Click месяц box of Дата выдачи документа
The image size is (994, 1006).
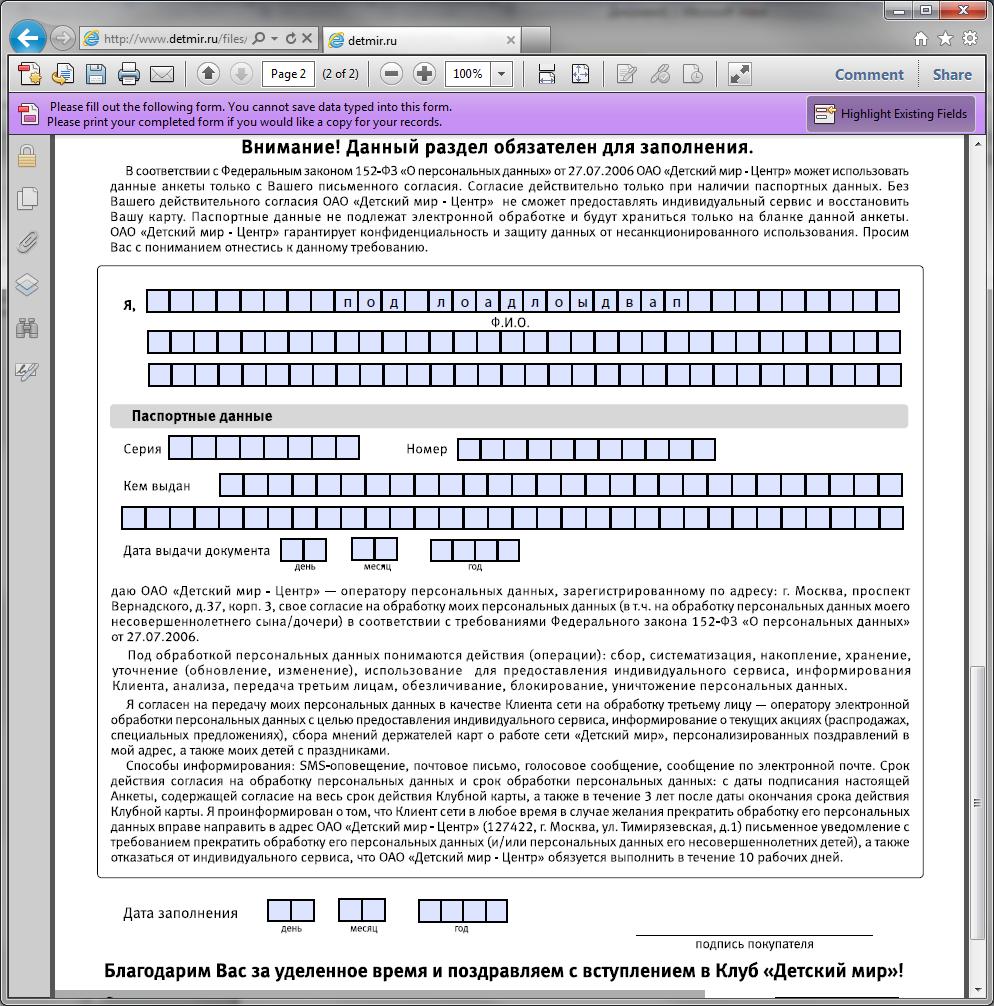click(375, 550)
